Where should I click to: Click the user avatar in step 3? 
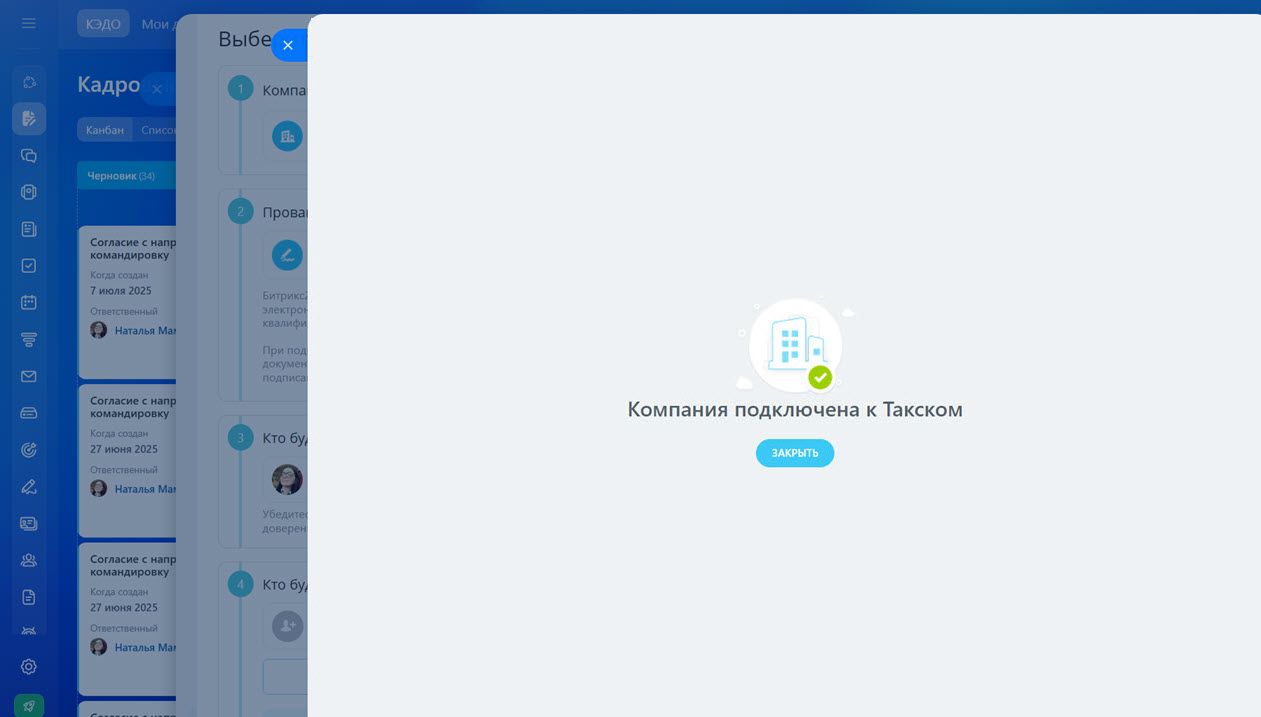[x=288, y=479]
